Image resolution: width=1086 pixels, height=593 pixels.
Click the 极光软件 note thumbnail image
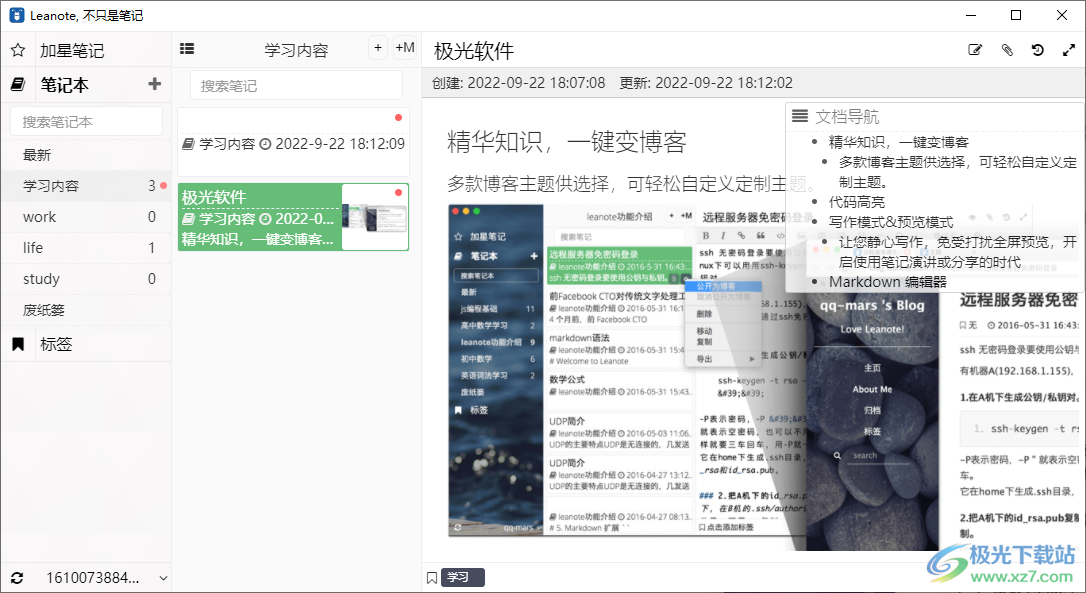pos(375,217)
